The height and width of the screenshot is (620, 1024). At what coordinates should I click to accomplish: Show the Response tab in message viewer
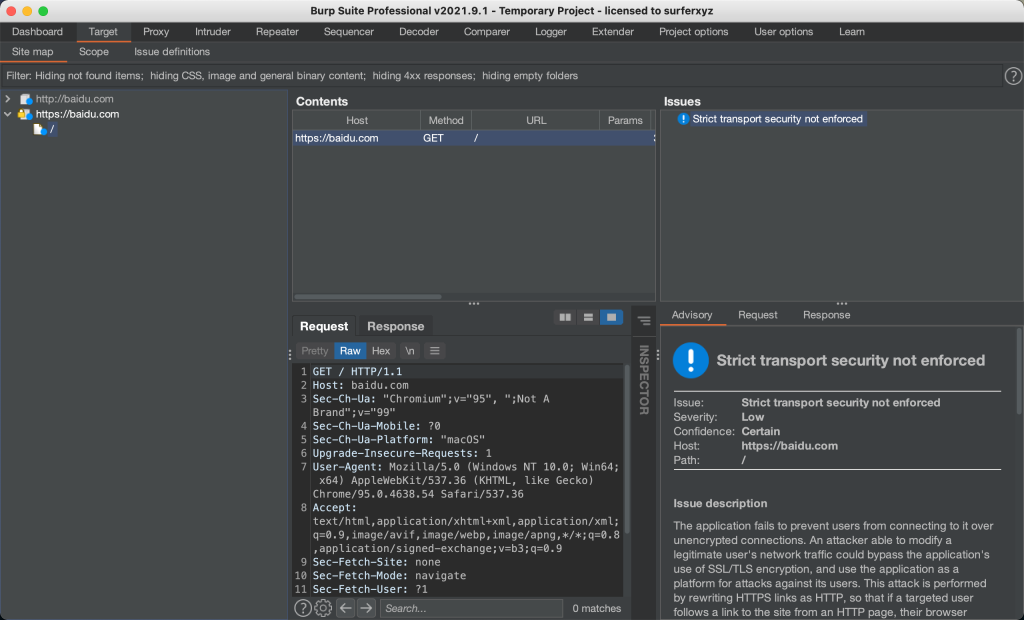[x=396, y=326]
